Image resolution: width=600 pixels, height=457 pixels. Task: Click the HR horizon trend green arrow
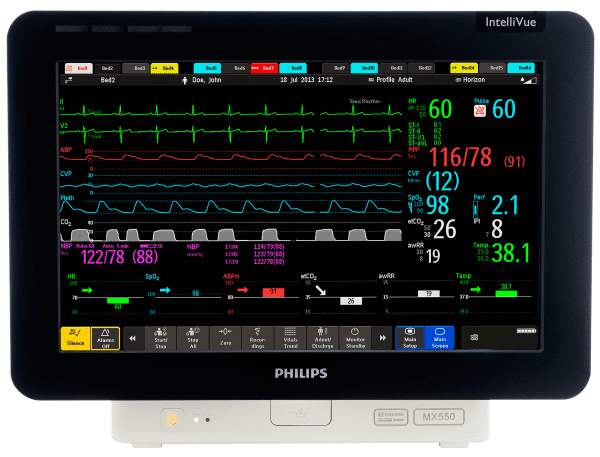[87, 291]
